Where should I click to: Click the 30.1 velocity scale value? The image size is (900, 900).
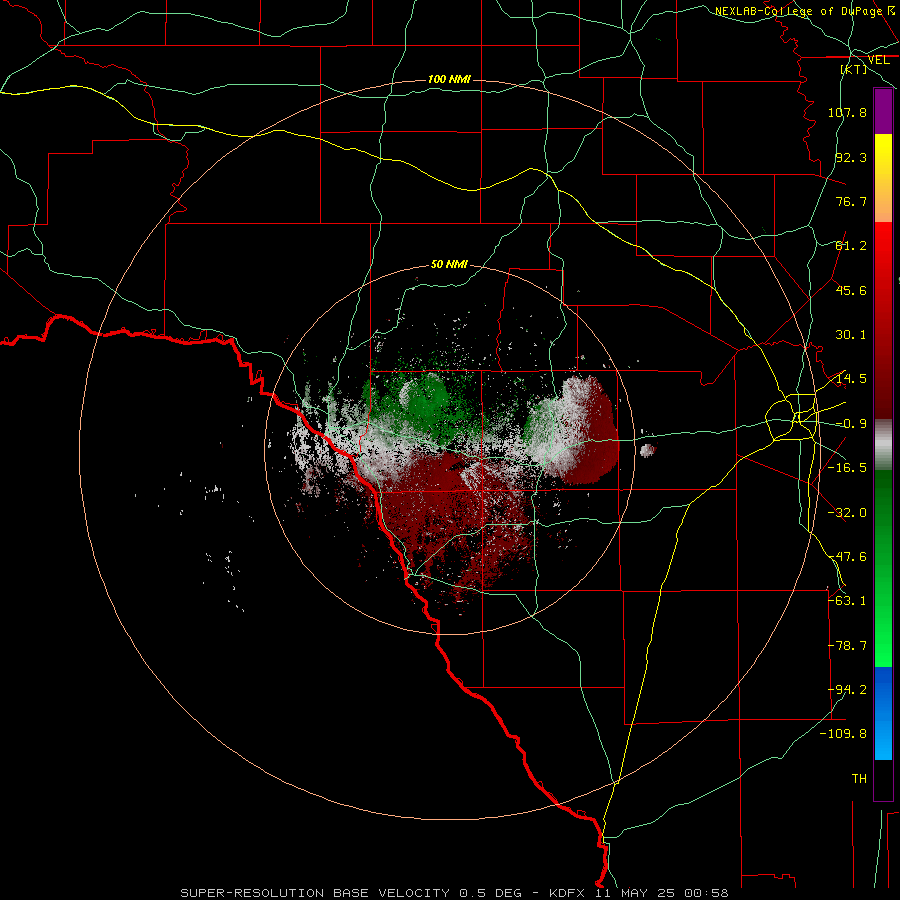coord(851,335)
